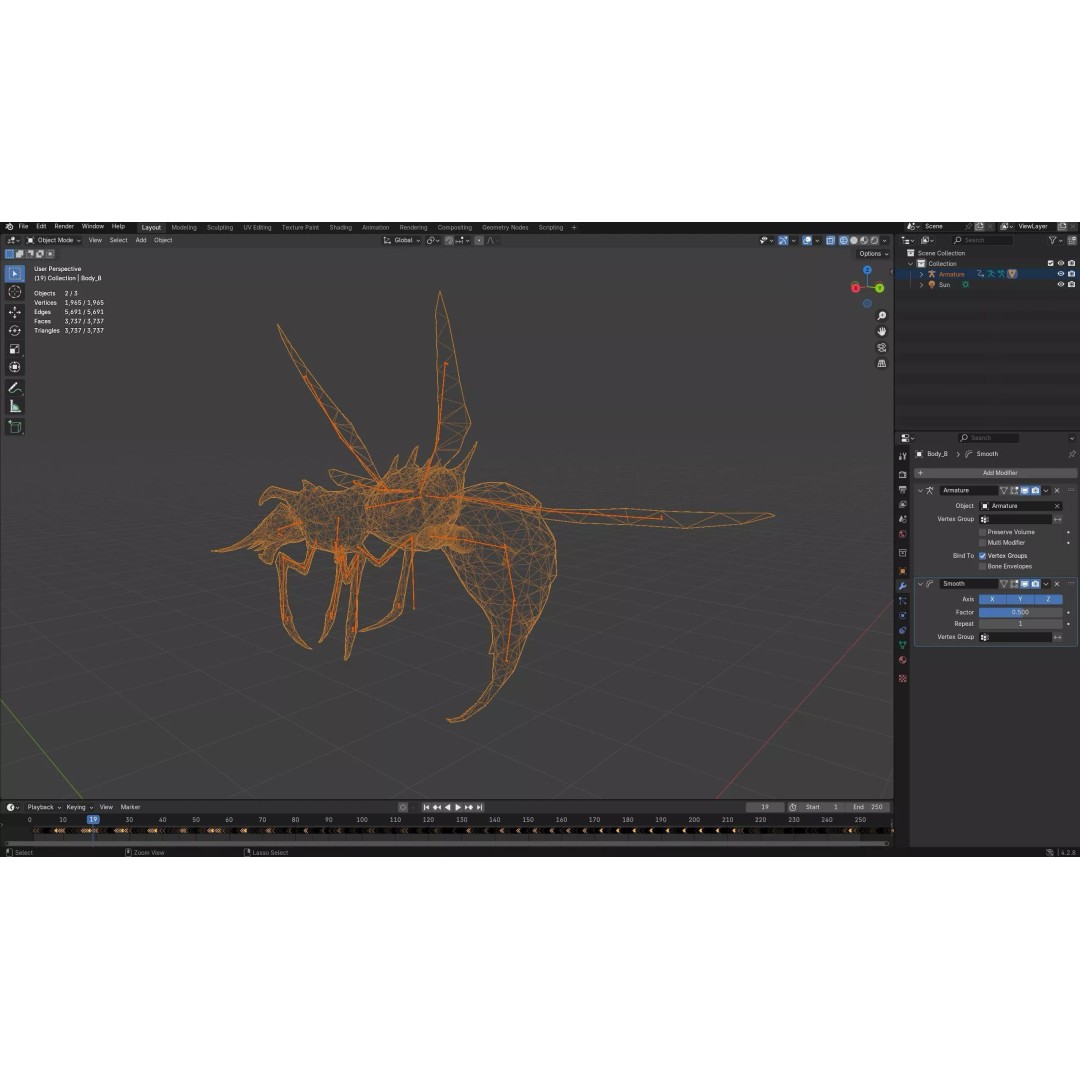Enable the Bone Envelopes checkbox

pos(982,566)
